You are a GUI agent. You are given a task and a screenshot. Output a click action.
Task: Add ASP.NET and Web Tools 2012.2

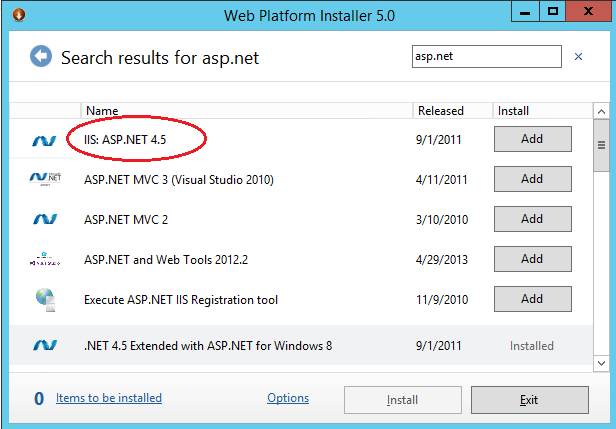(533, 259)
